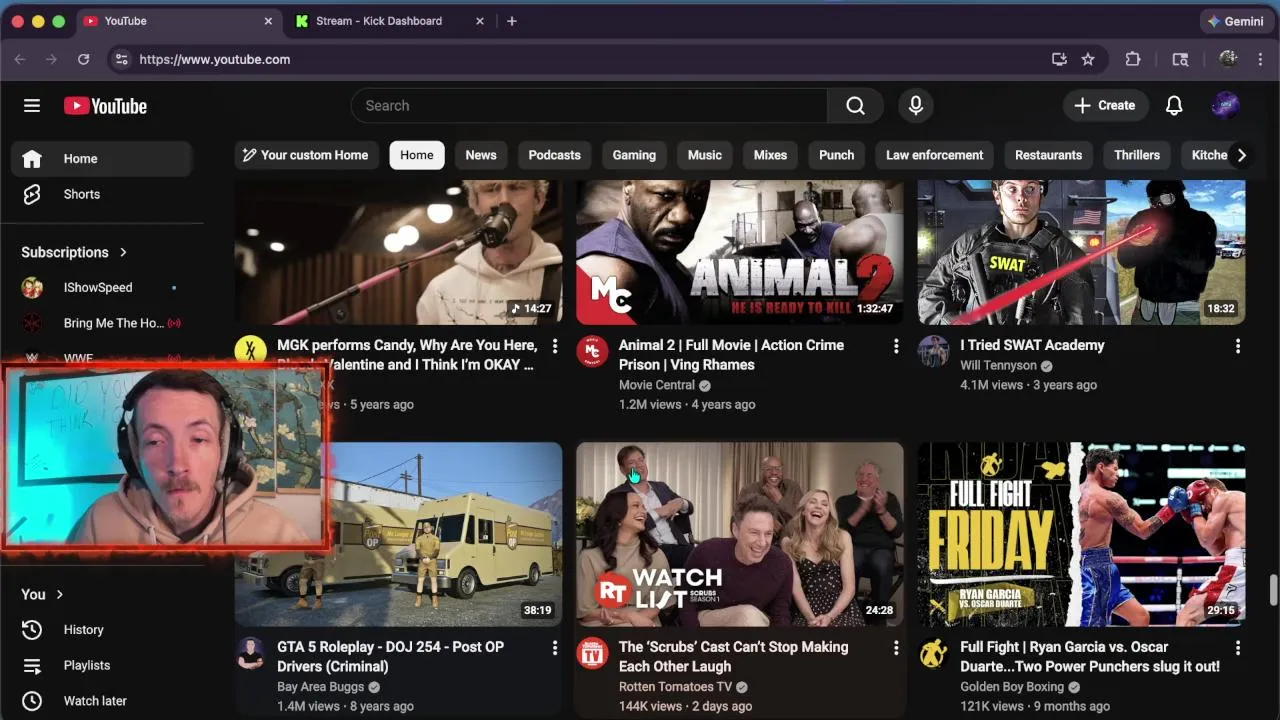Click the install app icon in address bar
The height and width of the screenshot is (720, 1280).
1059,59
